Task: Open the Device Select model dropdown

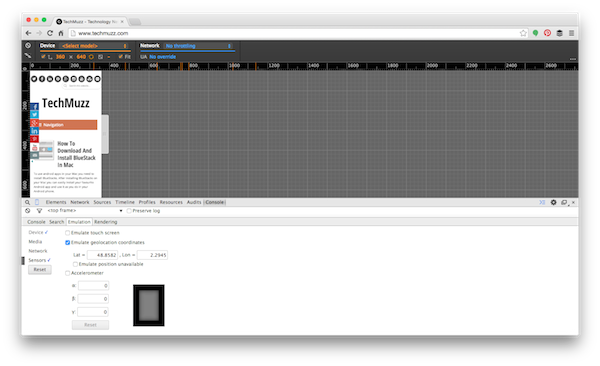Action: 94,46
